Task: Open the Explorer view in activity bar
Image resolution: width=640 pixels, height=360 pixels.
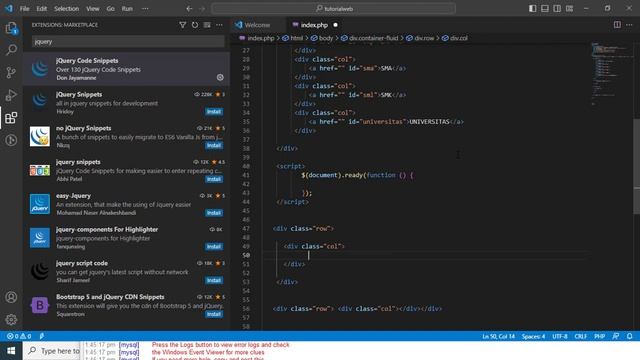Action: tap(11, 28)
